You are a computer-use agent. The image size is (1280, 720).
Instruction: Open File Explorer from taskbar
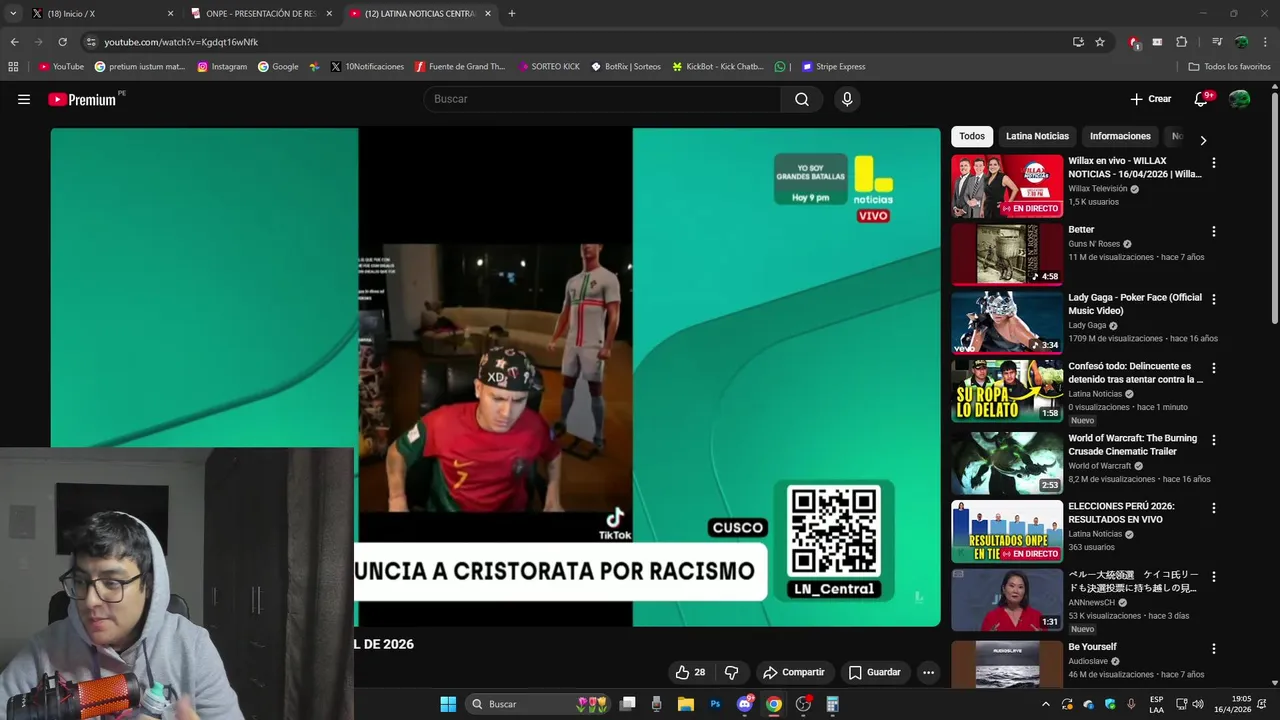tap(686, 704)
